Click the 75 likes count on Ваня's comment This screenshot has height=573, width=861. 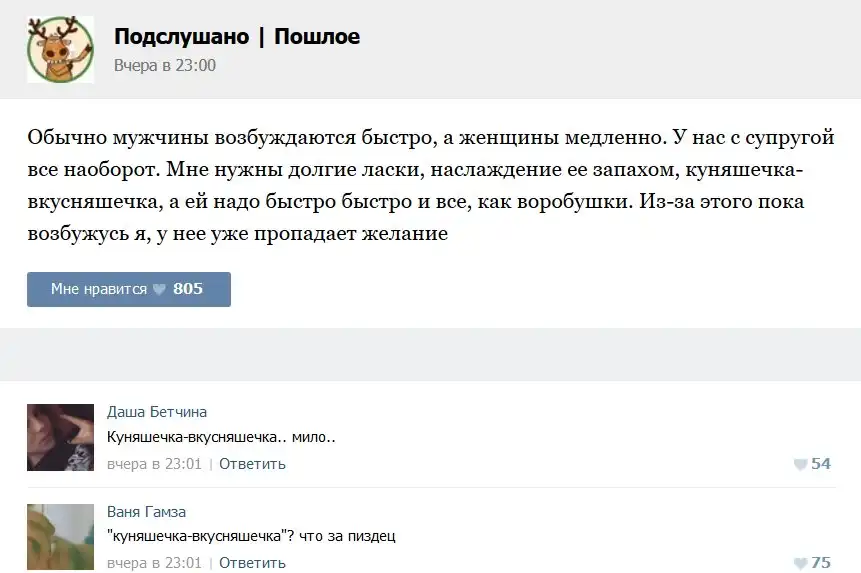point(821,563)
